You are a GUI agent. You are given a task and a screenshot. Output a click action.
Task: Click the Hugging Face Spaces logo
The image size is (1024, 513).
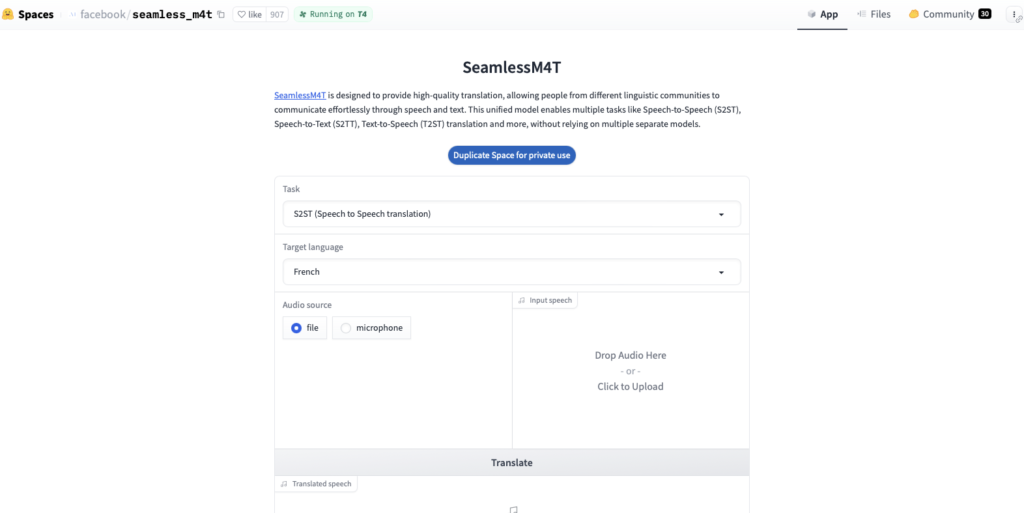point(8,14)
